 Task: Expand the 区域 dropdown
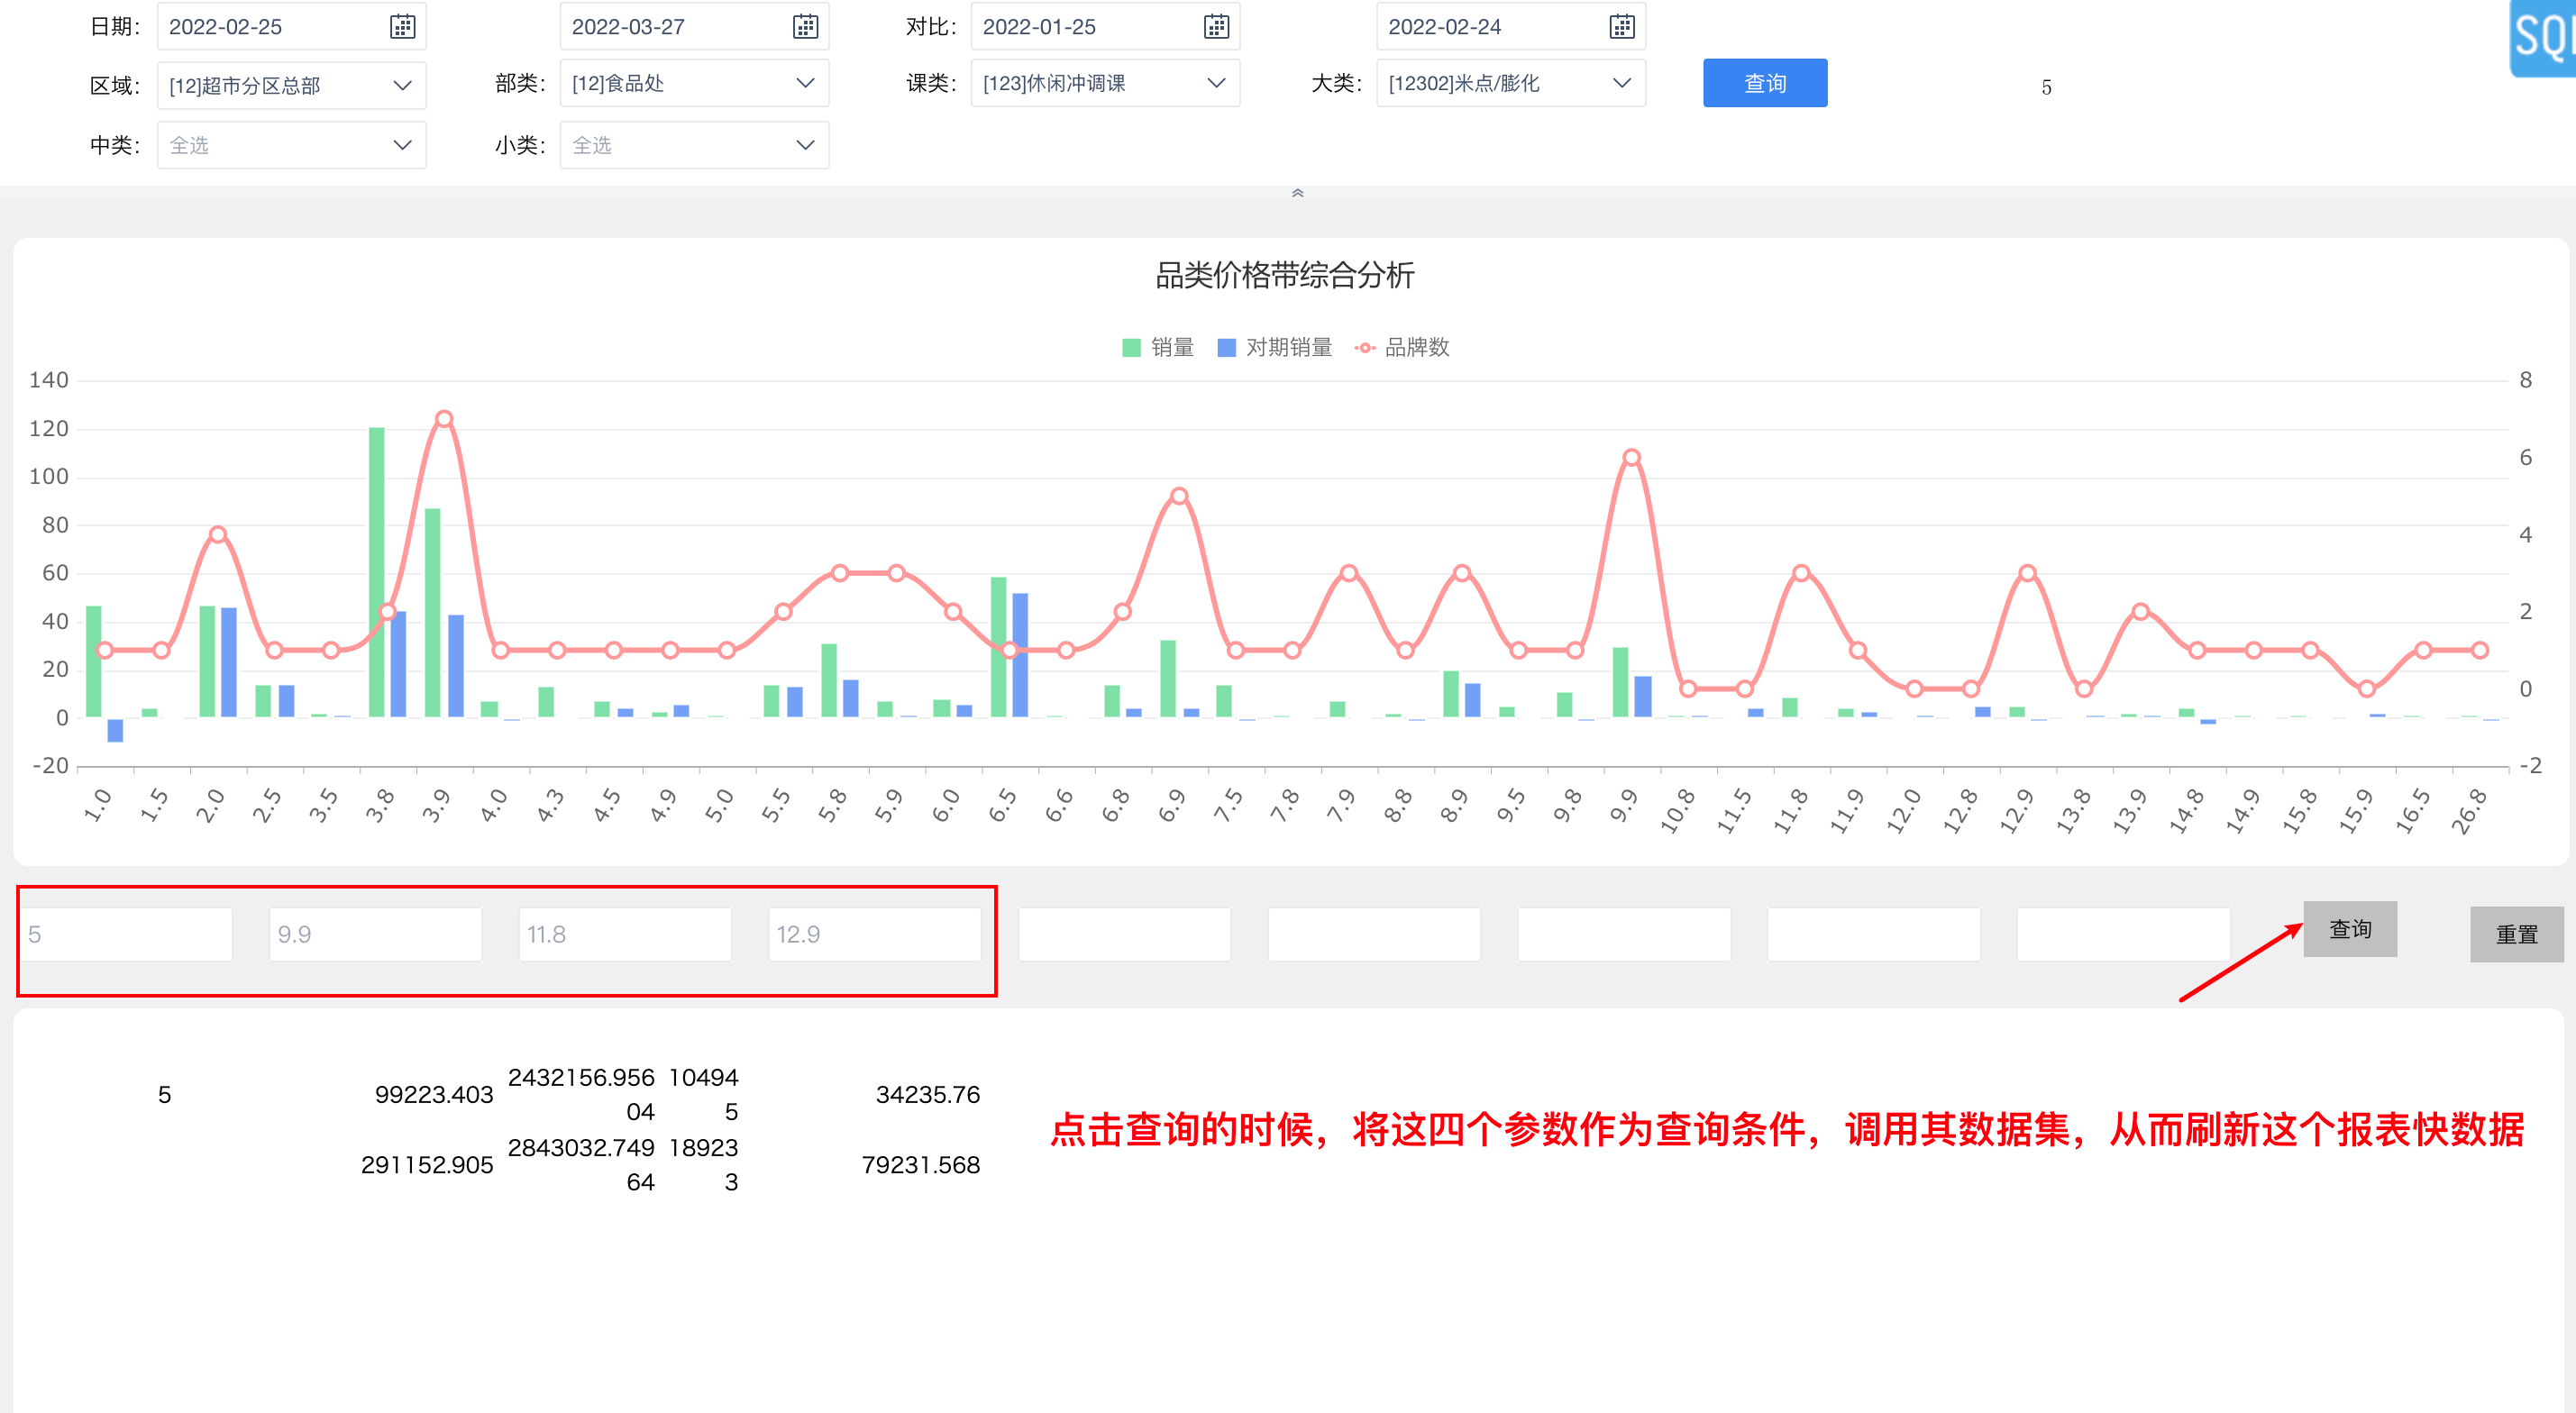[292, 86]
